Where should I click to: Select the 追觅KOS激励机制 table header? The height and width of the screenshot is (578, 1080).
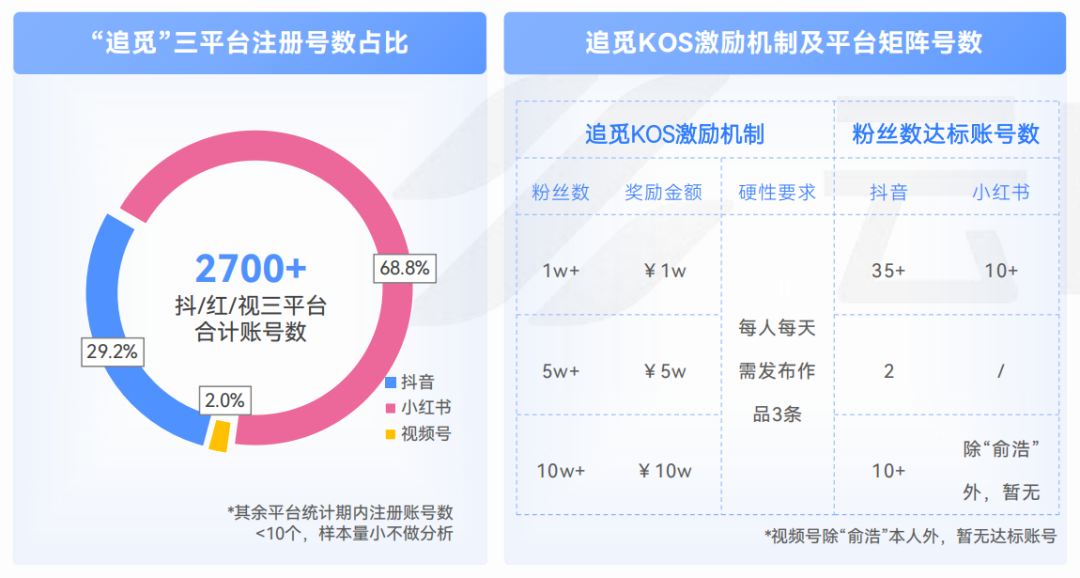[x=675, y=134]
